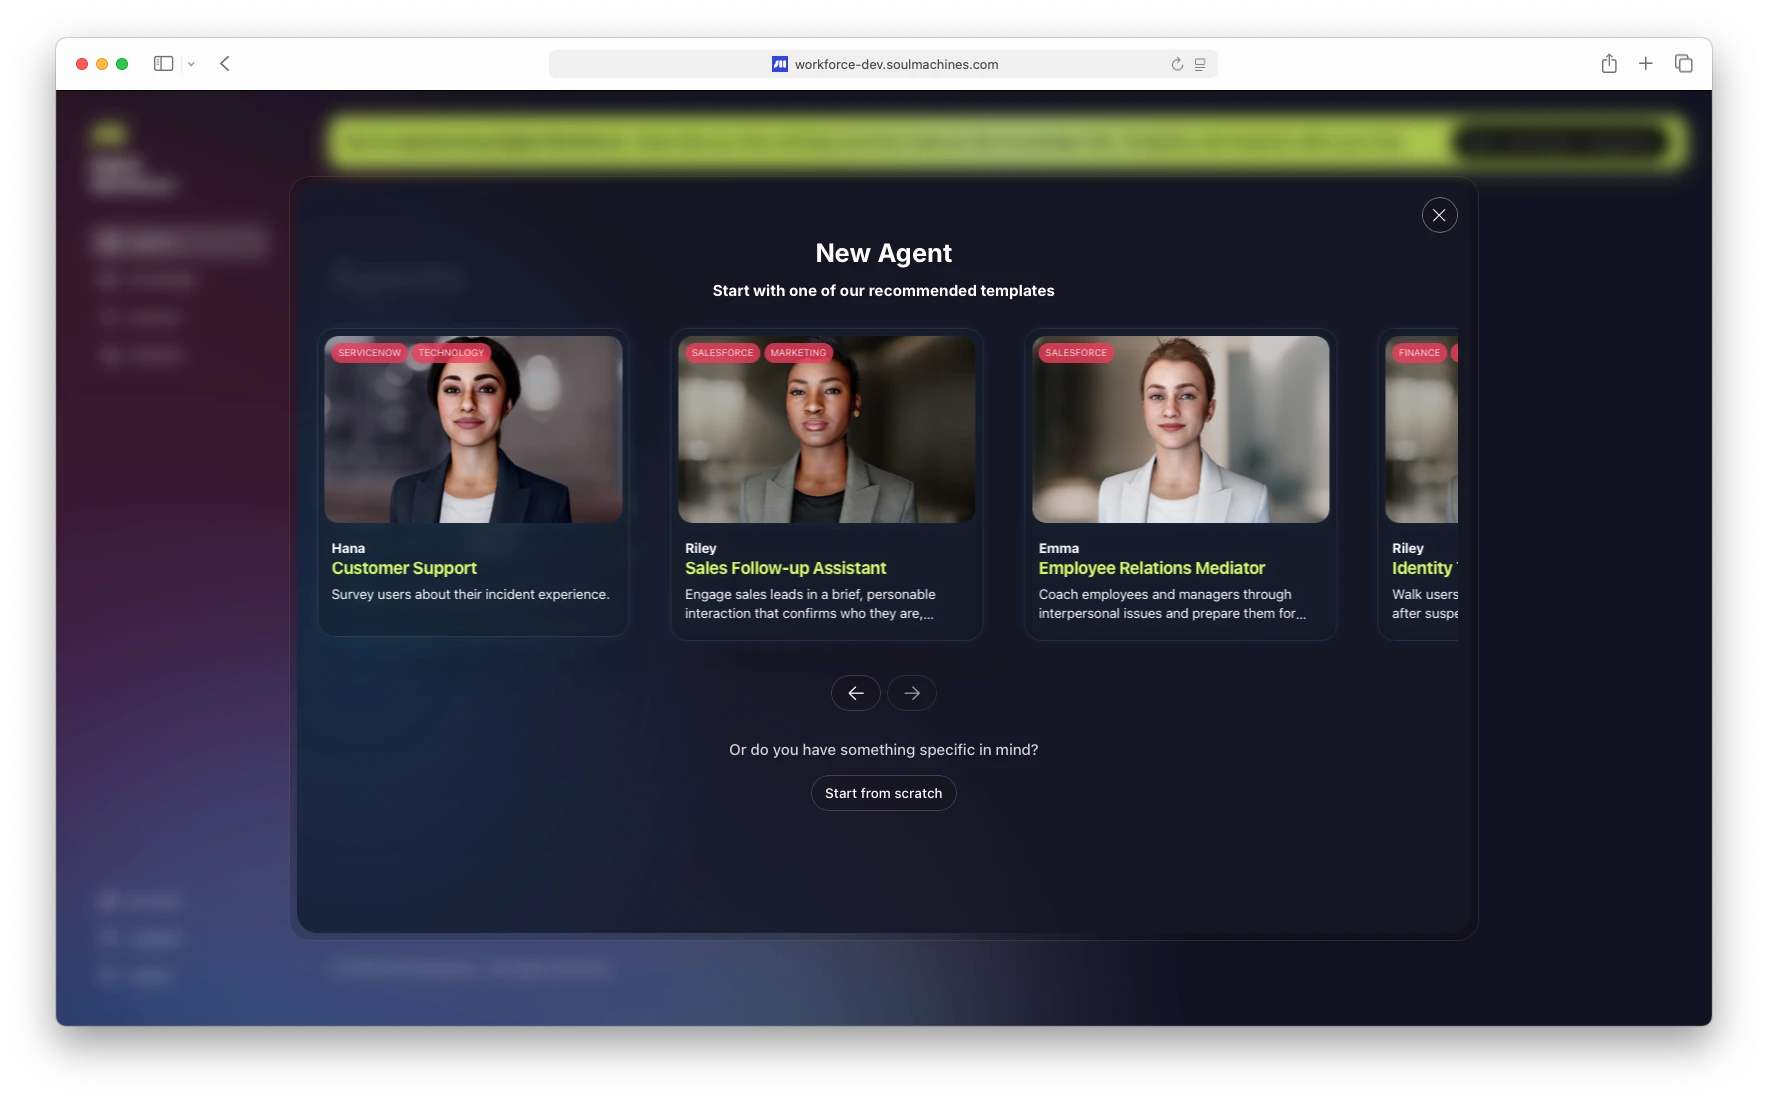This screenshot has width=1768, height=1100.
Task: Click 'Start with one of our recommended templates' subtitle
Action: click(x=883, y=290)
